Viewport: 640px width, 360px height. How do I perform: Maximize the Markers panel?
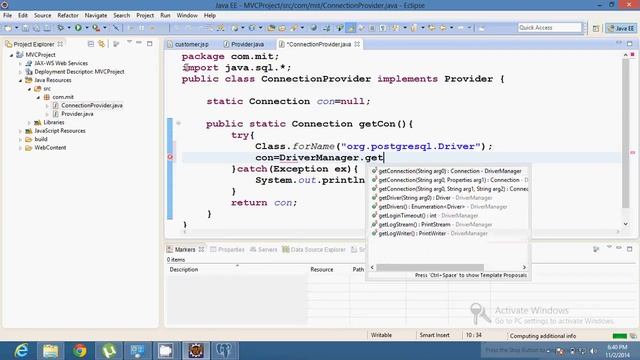[x=629, y=249]
